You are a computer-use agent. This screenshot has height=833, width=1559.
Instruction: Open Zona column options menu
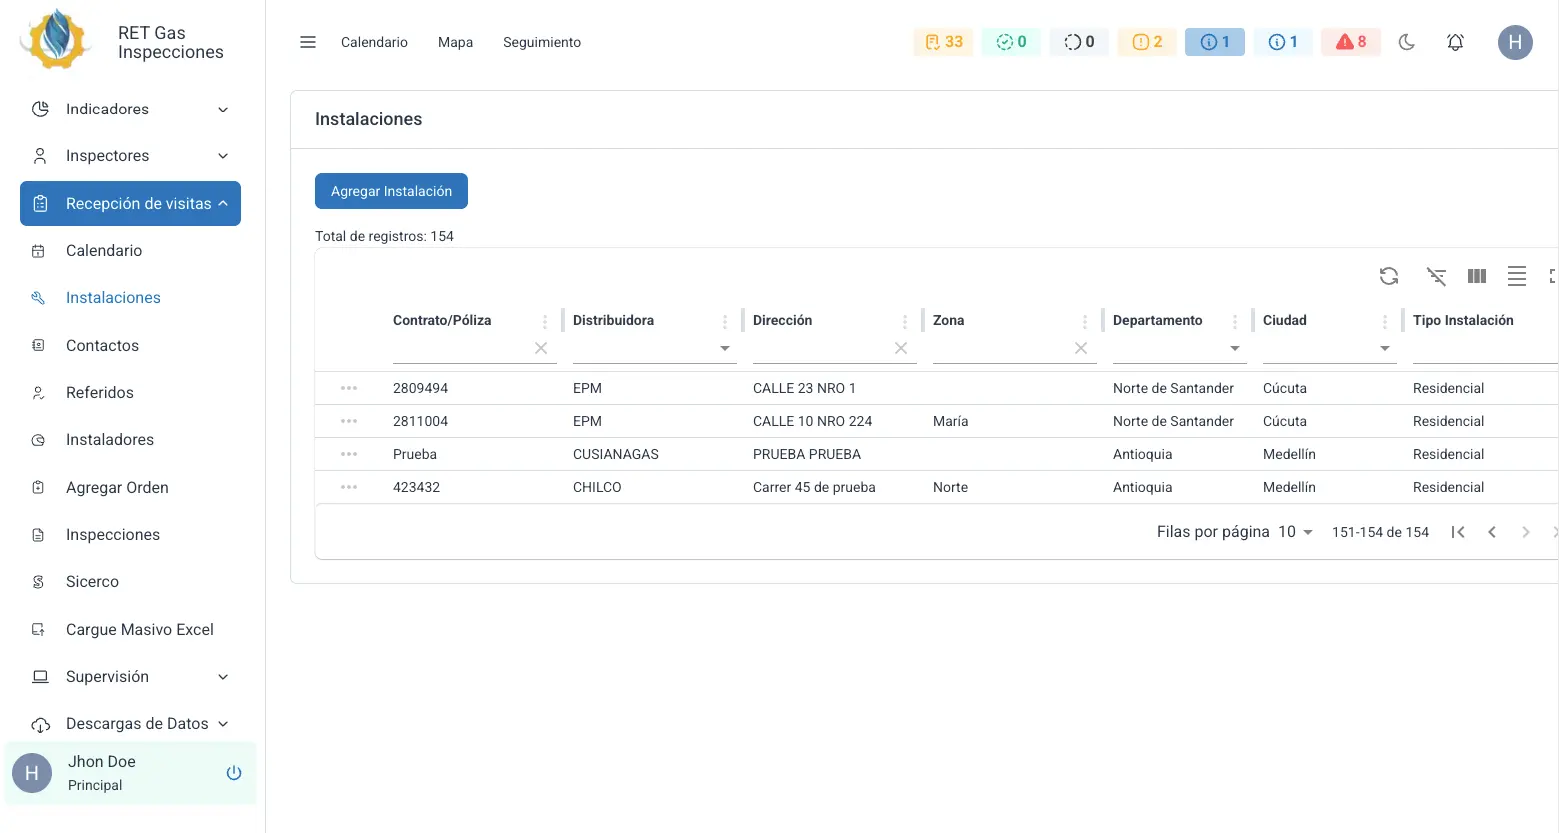[1085, 321]
